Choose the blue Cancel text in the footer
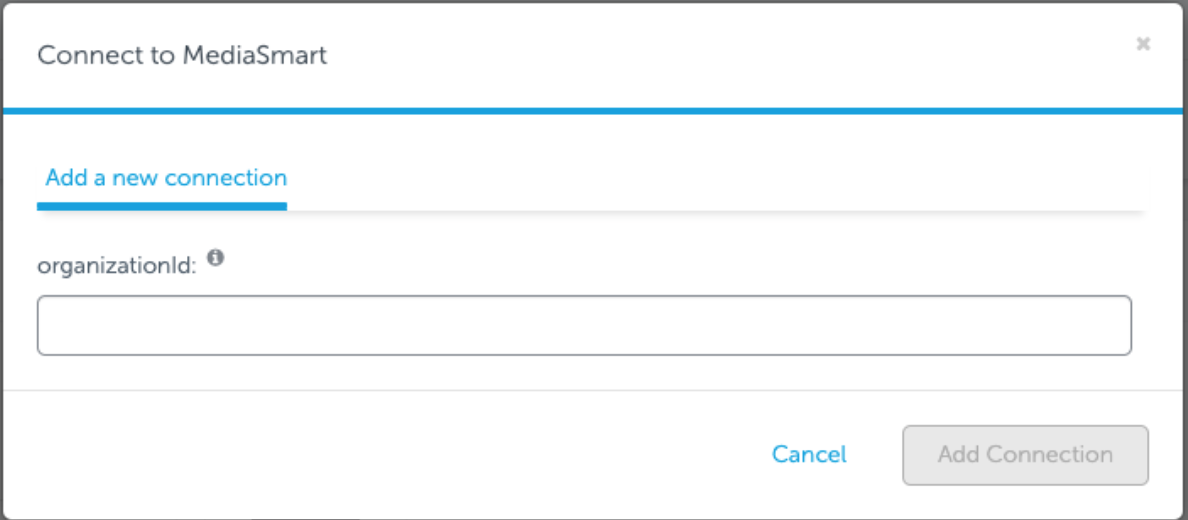Viewport: 1188px width, 520px height. 809,455
